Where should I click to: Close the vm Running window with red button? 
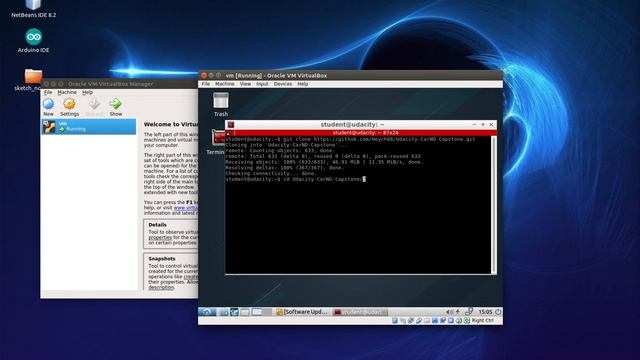point(204,76)
